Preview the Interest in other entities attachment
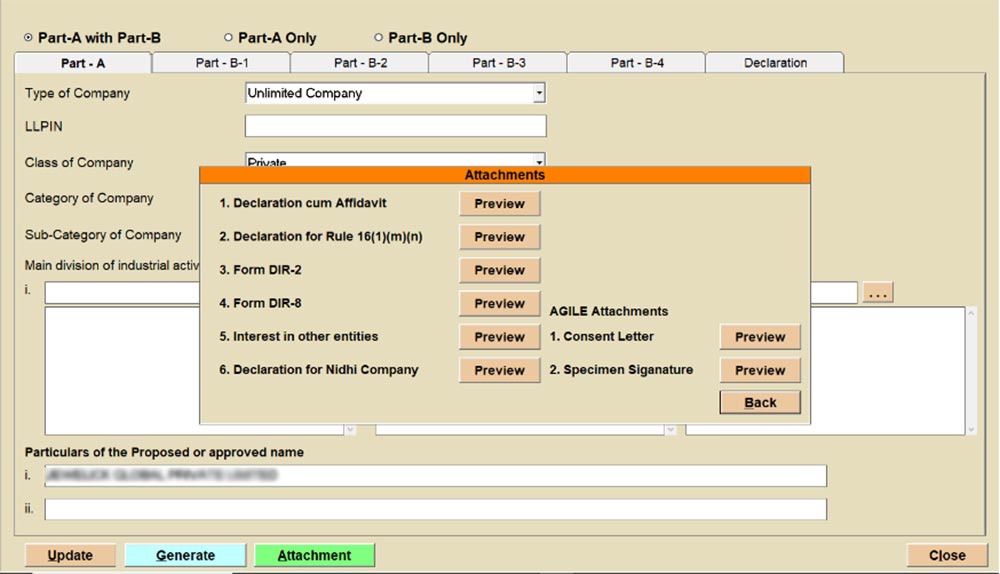The image size is (1000, 574). (x=499, y=337)
